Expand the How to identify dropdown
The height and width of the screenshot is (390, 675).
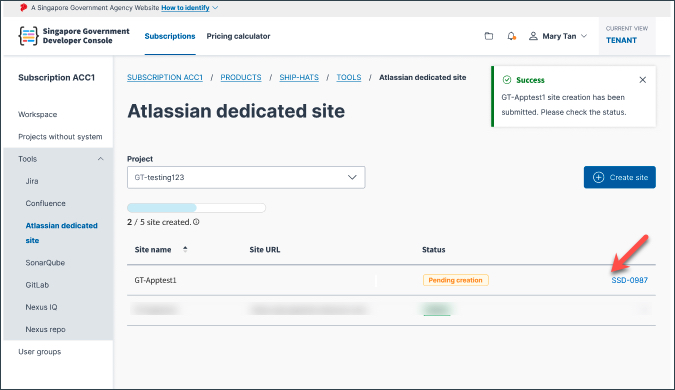click(189, 8)
